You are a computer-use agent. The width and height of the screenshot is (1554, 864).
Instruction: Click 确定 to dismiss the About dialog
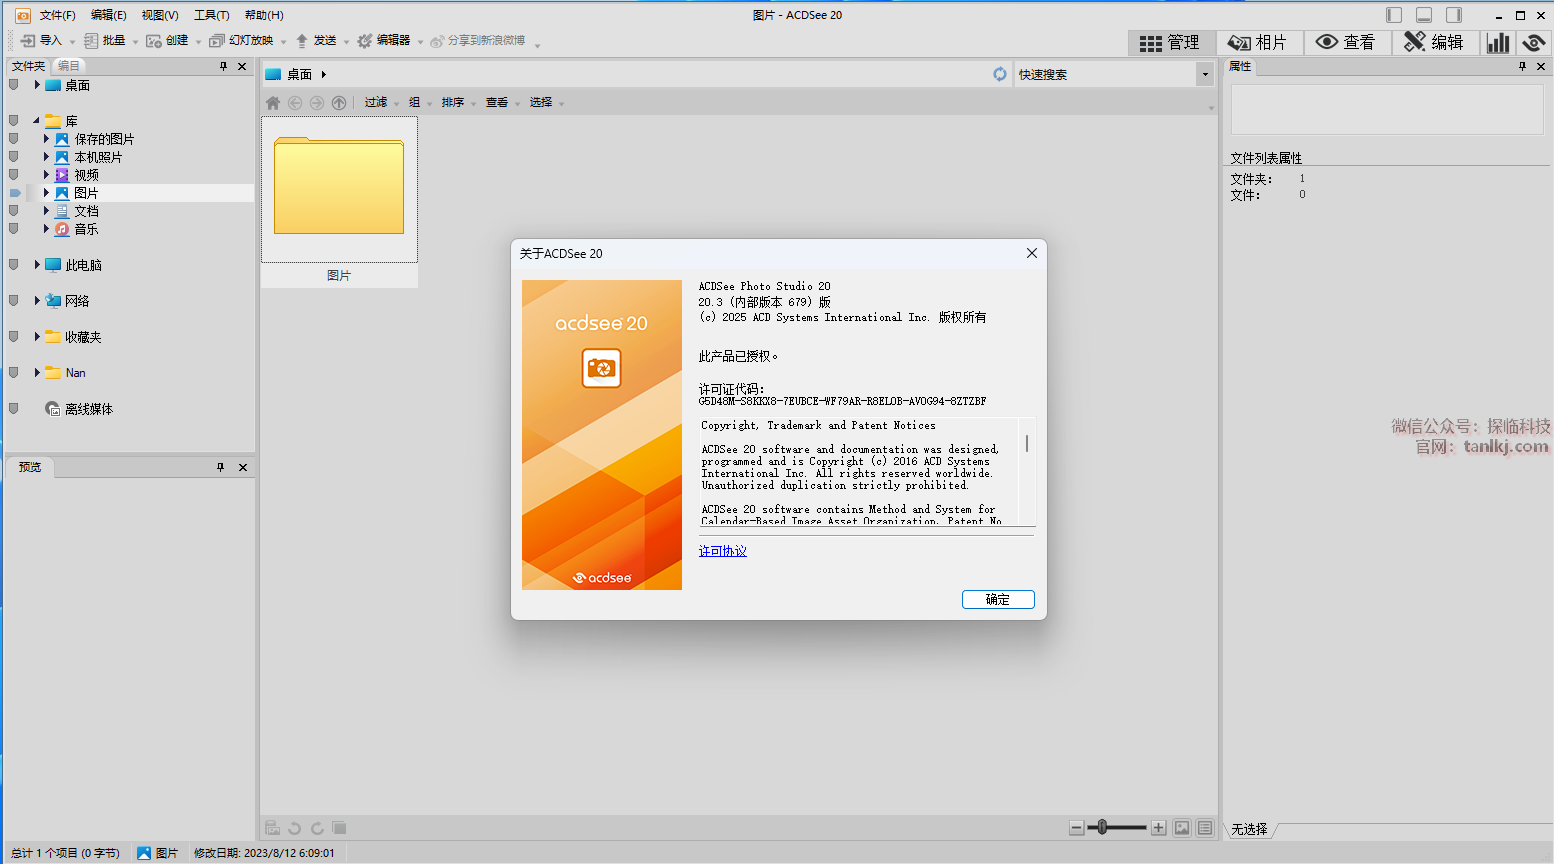[998, 599]
